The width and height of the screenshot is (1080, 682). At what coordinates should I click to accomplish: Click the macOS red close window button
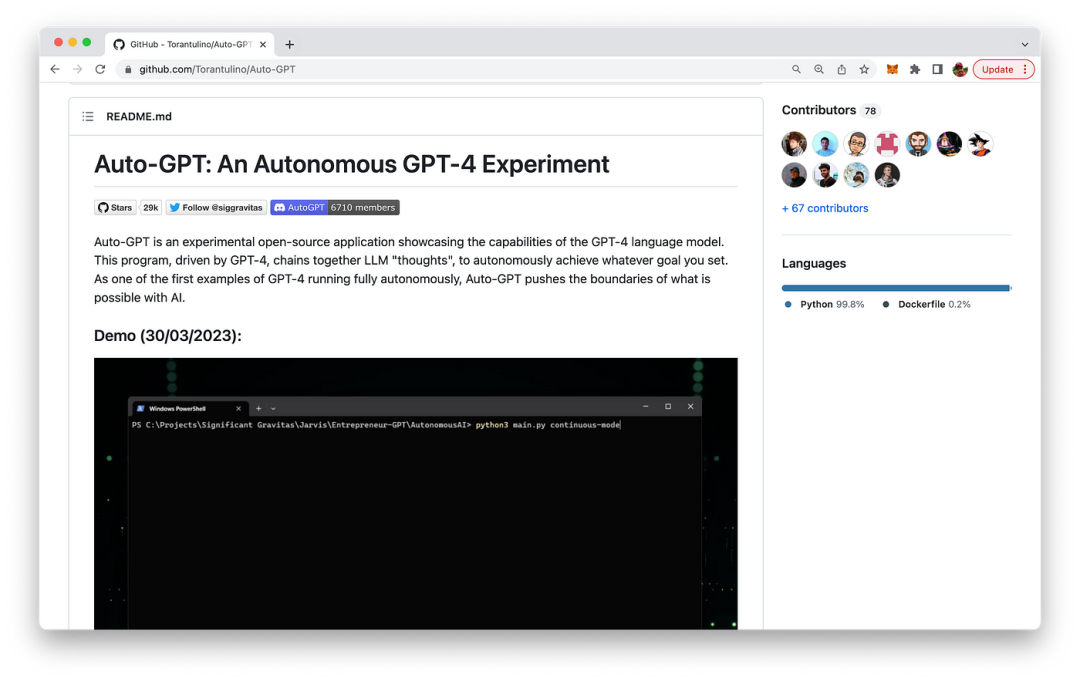pyautogui.click(x=59, y=43)
